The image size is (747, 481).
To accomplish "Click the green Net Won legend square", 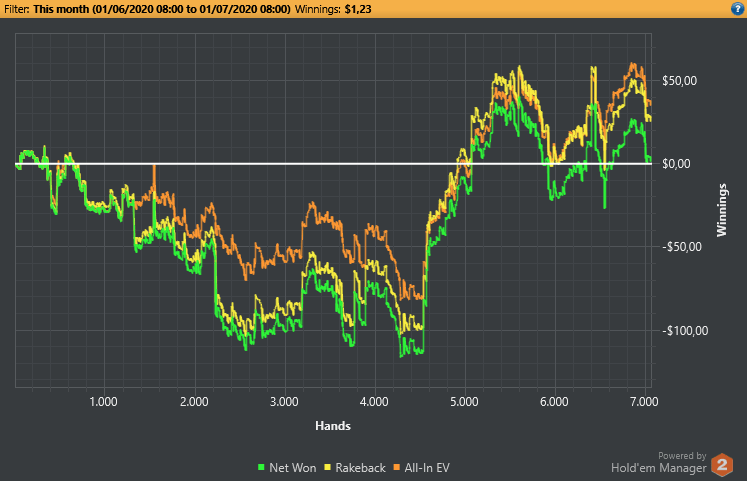I will coord(262,467).
